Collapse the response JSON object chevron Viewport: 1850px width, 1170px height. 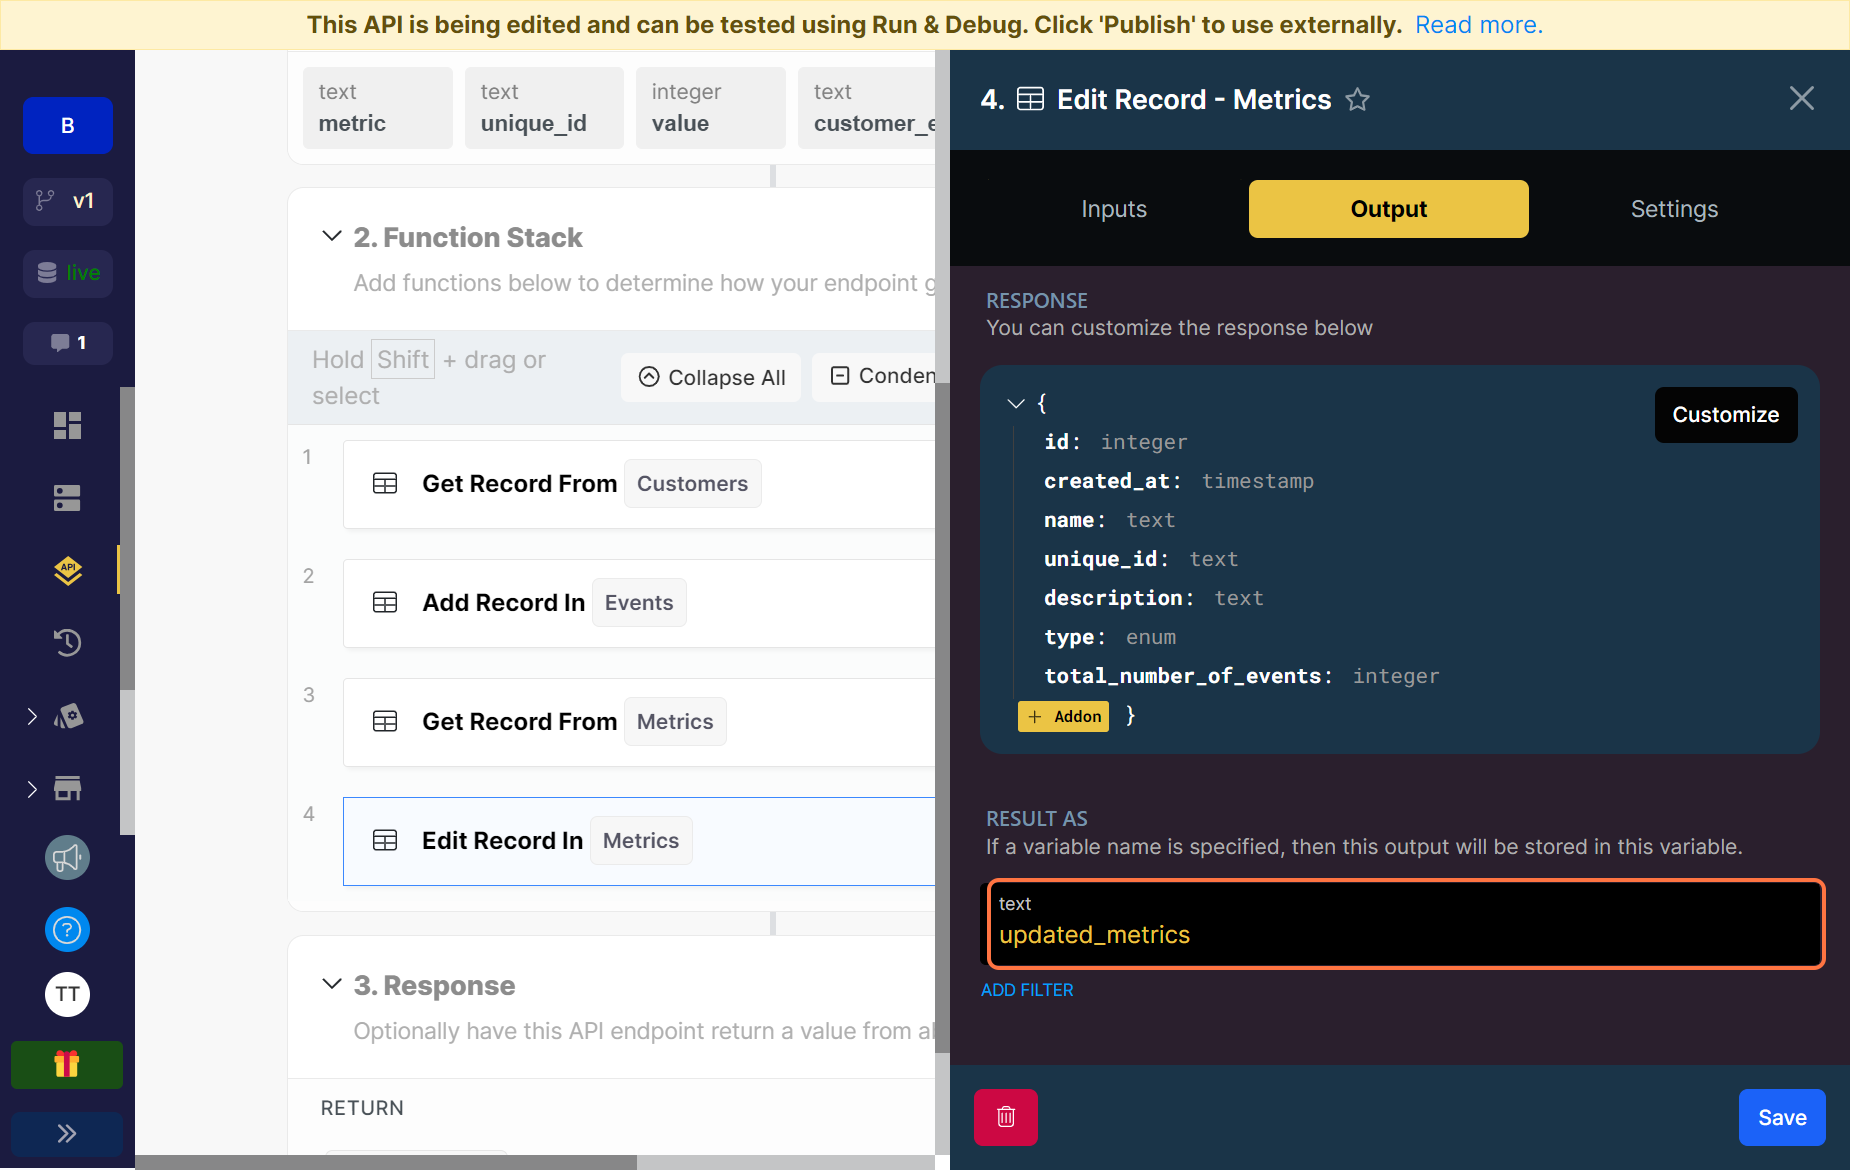click(1016, 403)
